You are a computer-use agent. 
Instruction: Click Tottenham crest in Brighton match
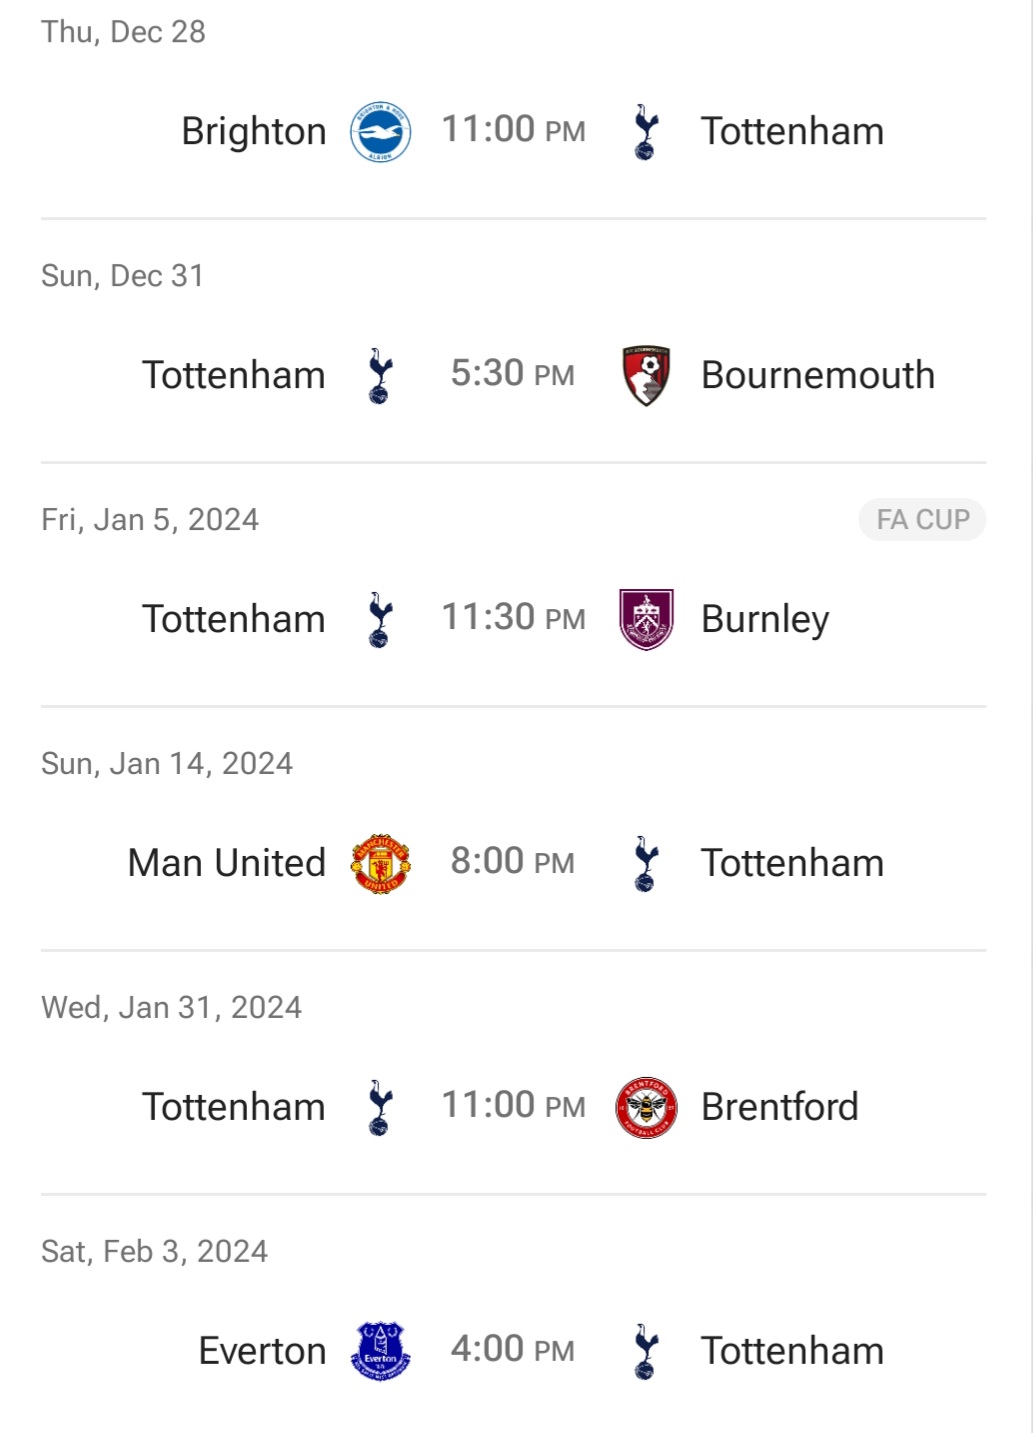646,132
